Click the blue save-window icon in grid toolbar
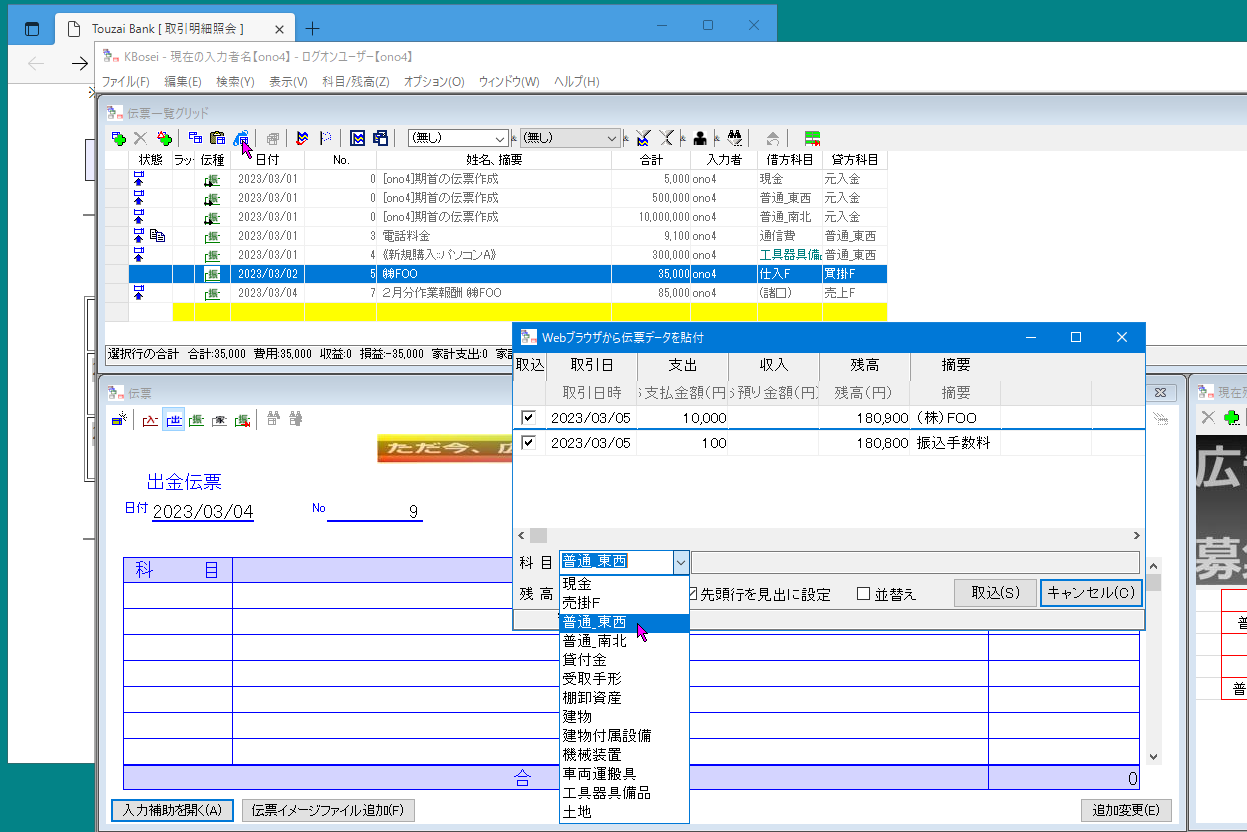The height and width of the screenshot is (832, 1247). [380, 138]
